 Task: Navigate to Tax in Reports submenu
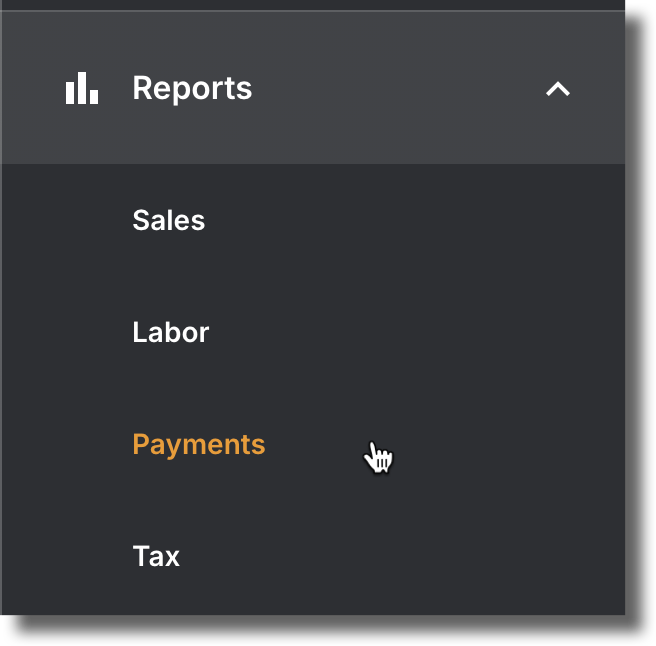click(156, 556)
